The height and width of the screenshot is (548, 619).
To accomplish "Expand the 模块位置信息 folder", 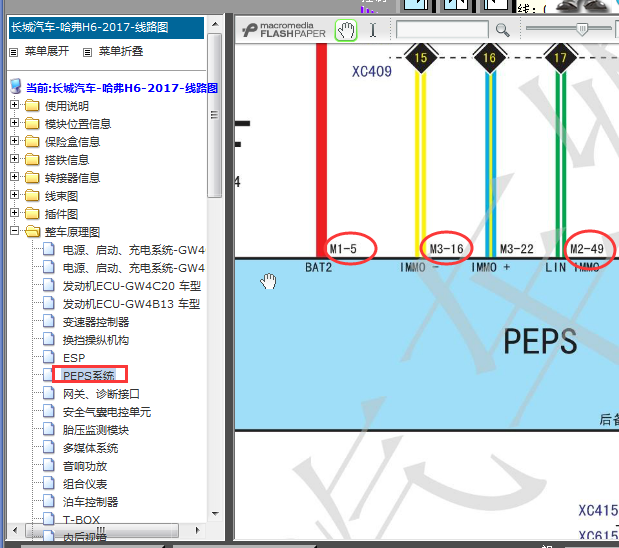I will (x=14, y=123).
